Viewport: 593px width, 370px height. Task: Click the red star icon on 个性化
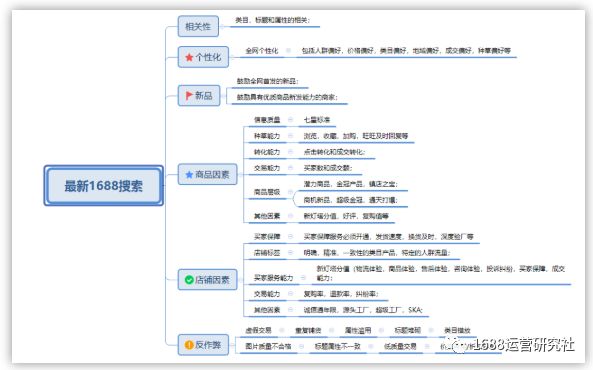(189, 58)
